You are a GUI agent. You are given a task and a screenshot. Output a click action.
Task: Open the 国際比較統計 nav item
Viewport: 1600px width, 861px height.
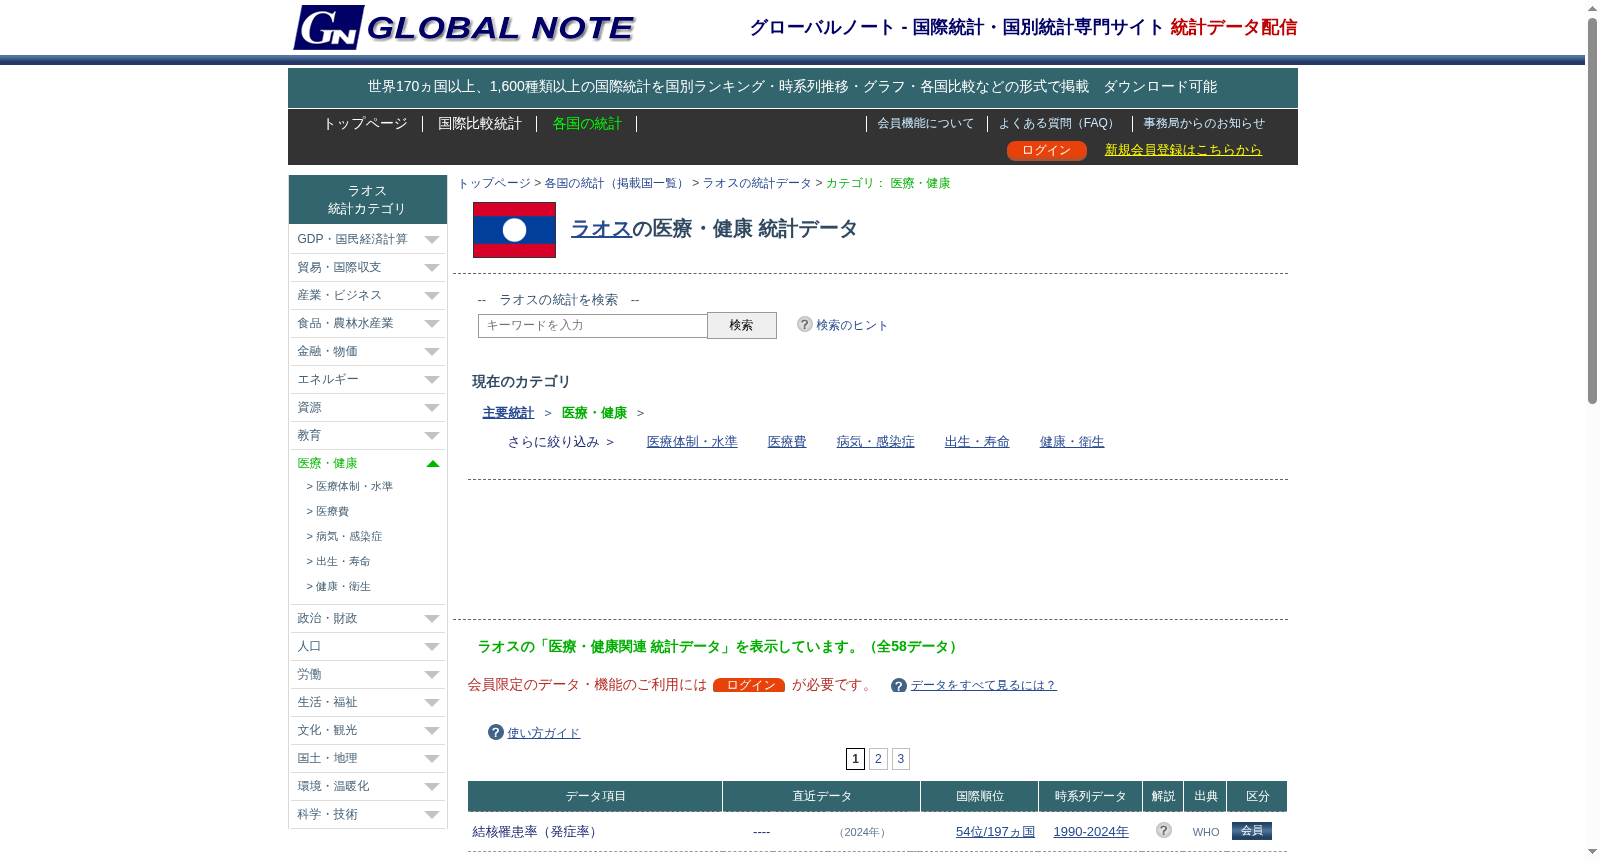(480, 123)
